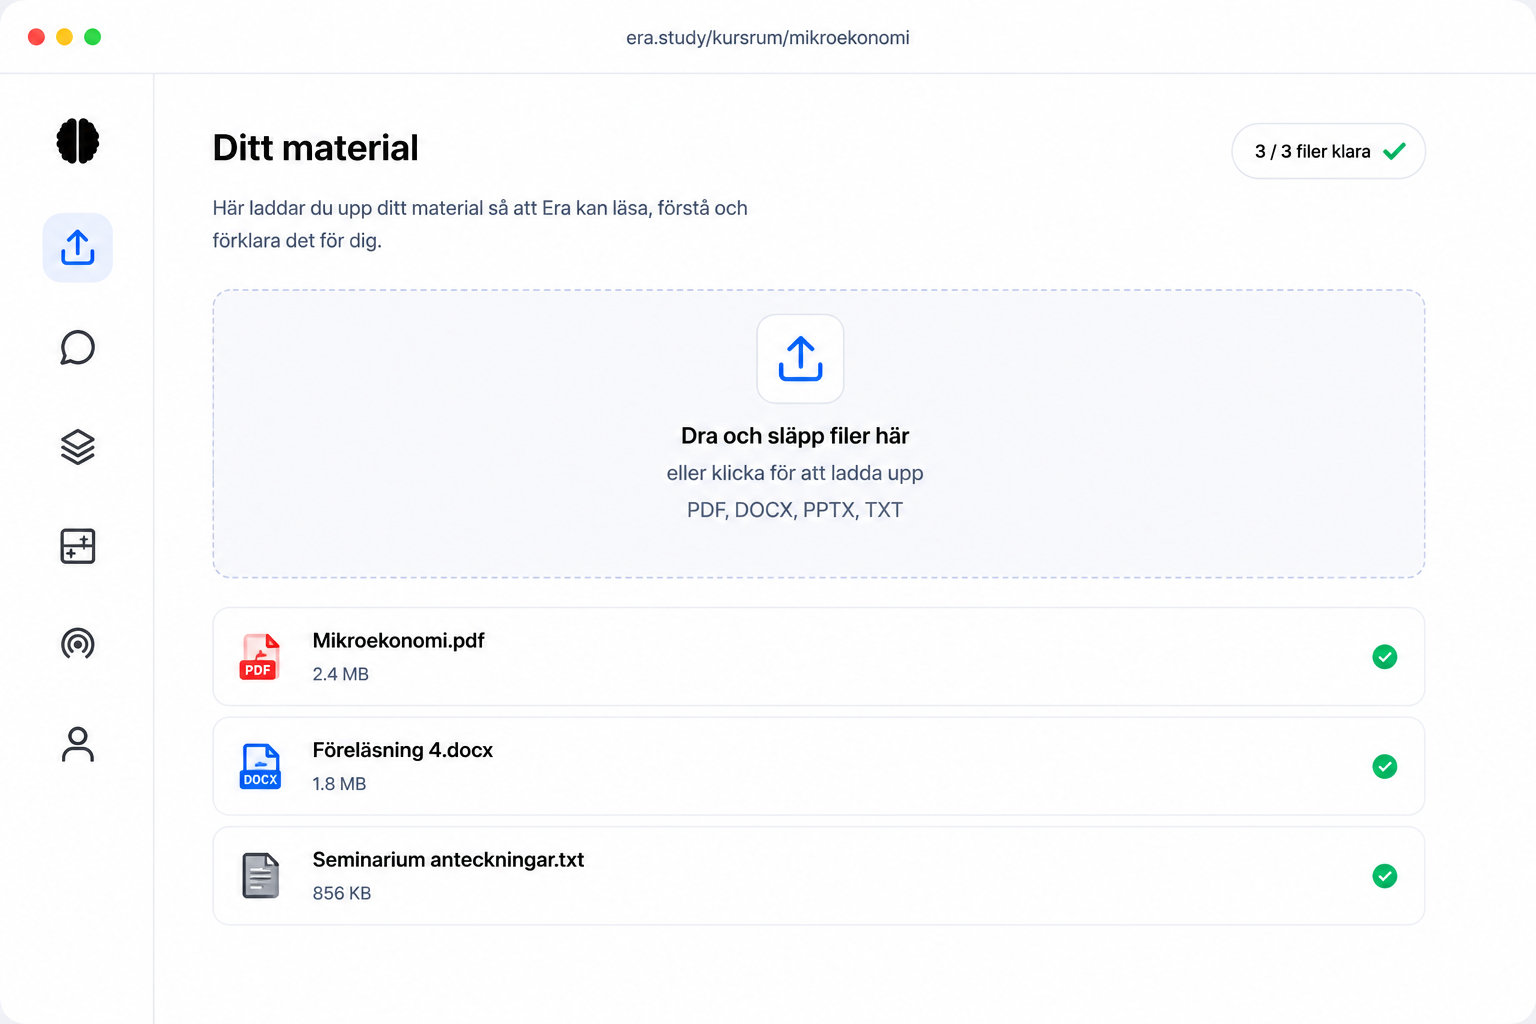The image size is (1536, 1024).
Task: Click the era.study address bar URL
Action: coord(768,38)
